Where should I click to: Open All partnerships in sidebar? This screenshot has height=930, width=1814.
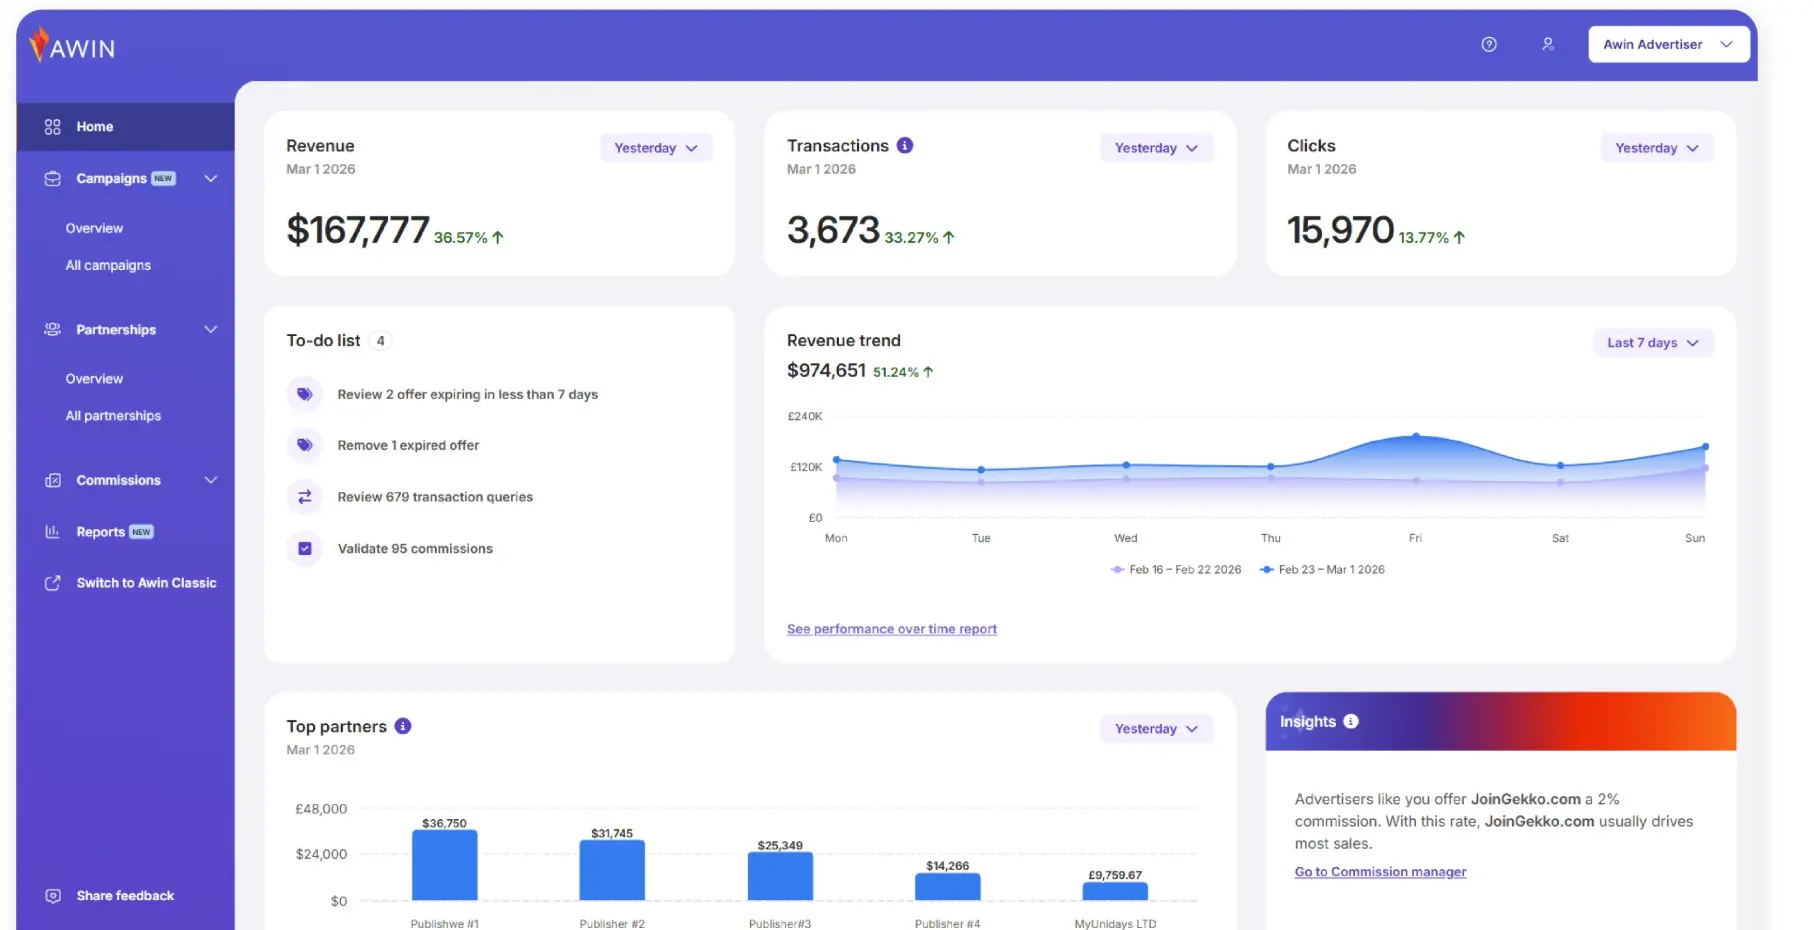point(113,416)
